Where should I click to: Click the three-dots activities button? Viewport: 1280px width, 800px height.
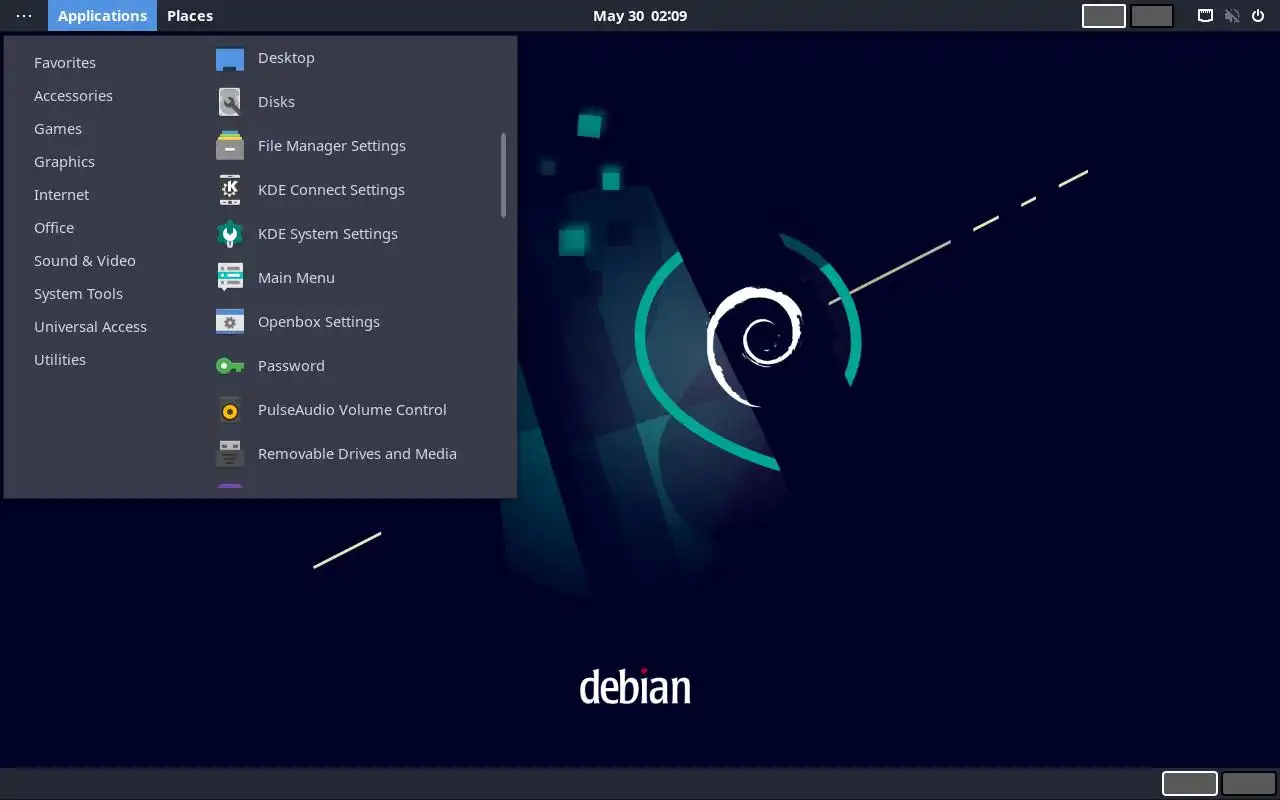[x=24, y=16]
